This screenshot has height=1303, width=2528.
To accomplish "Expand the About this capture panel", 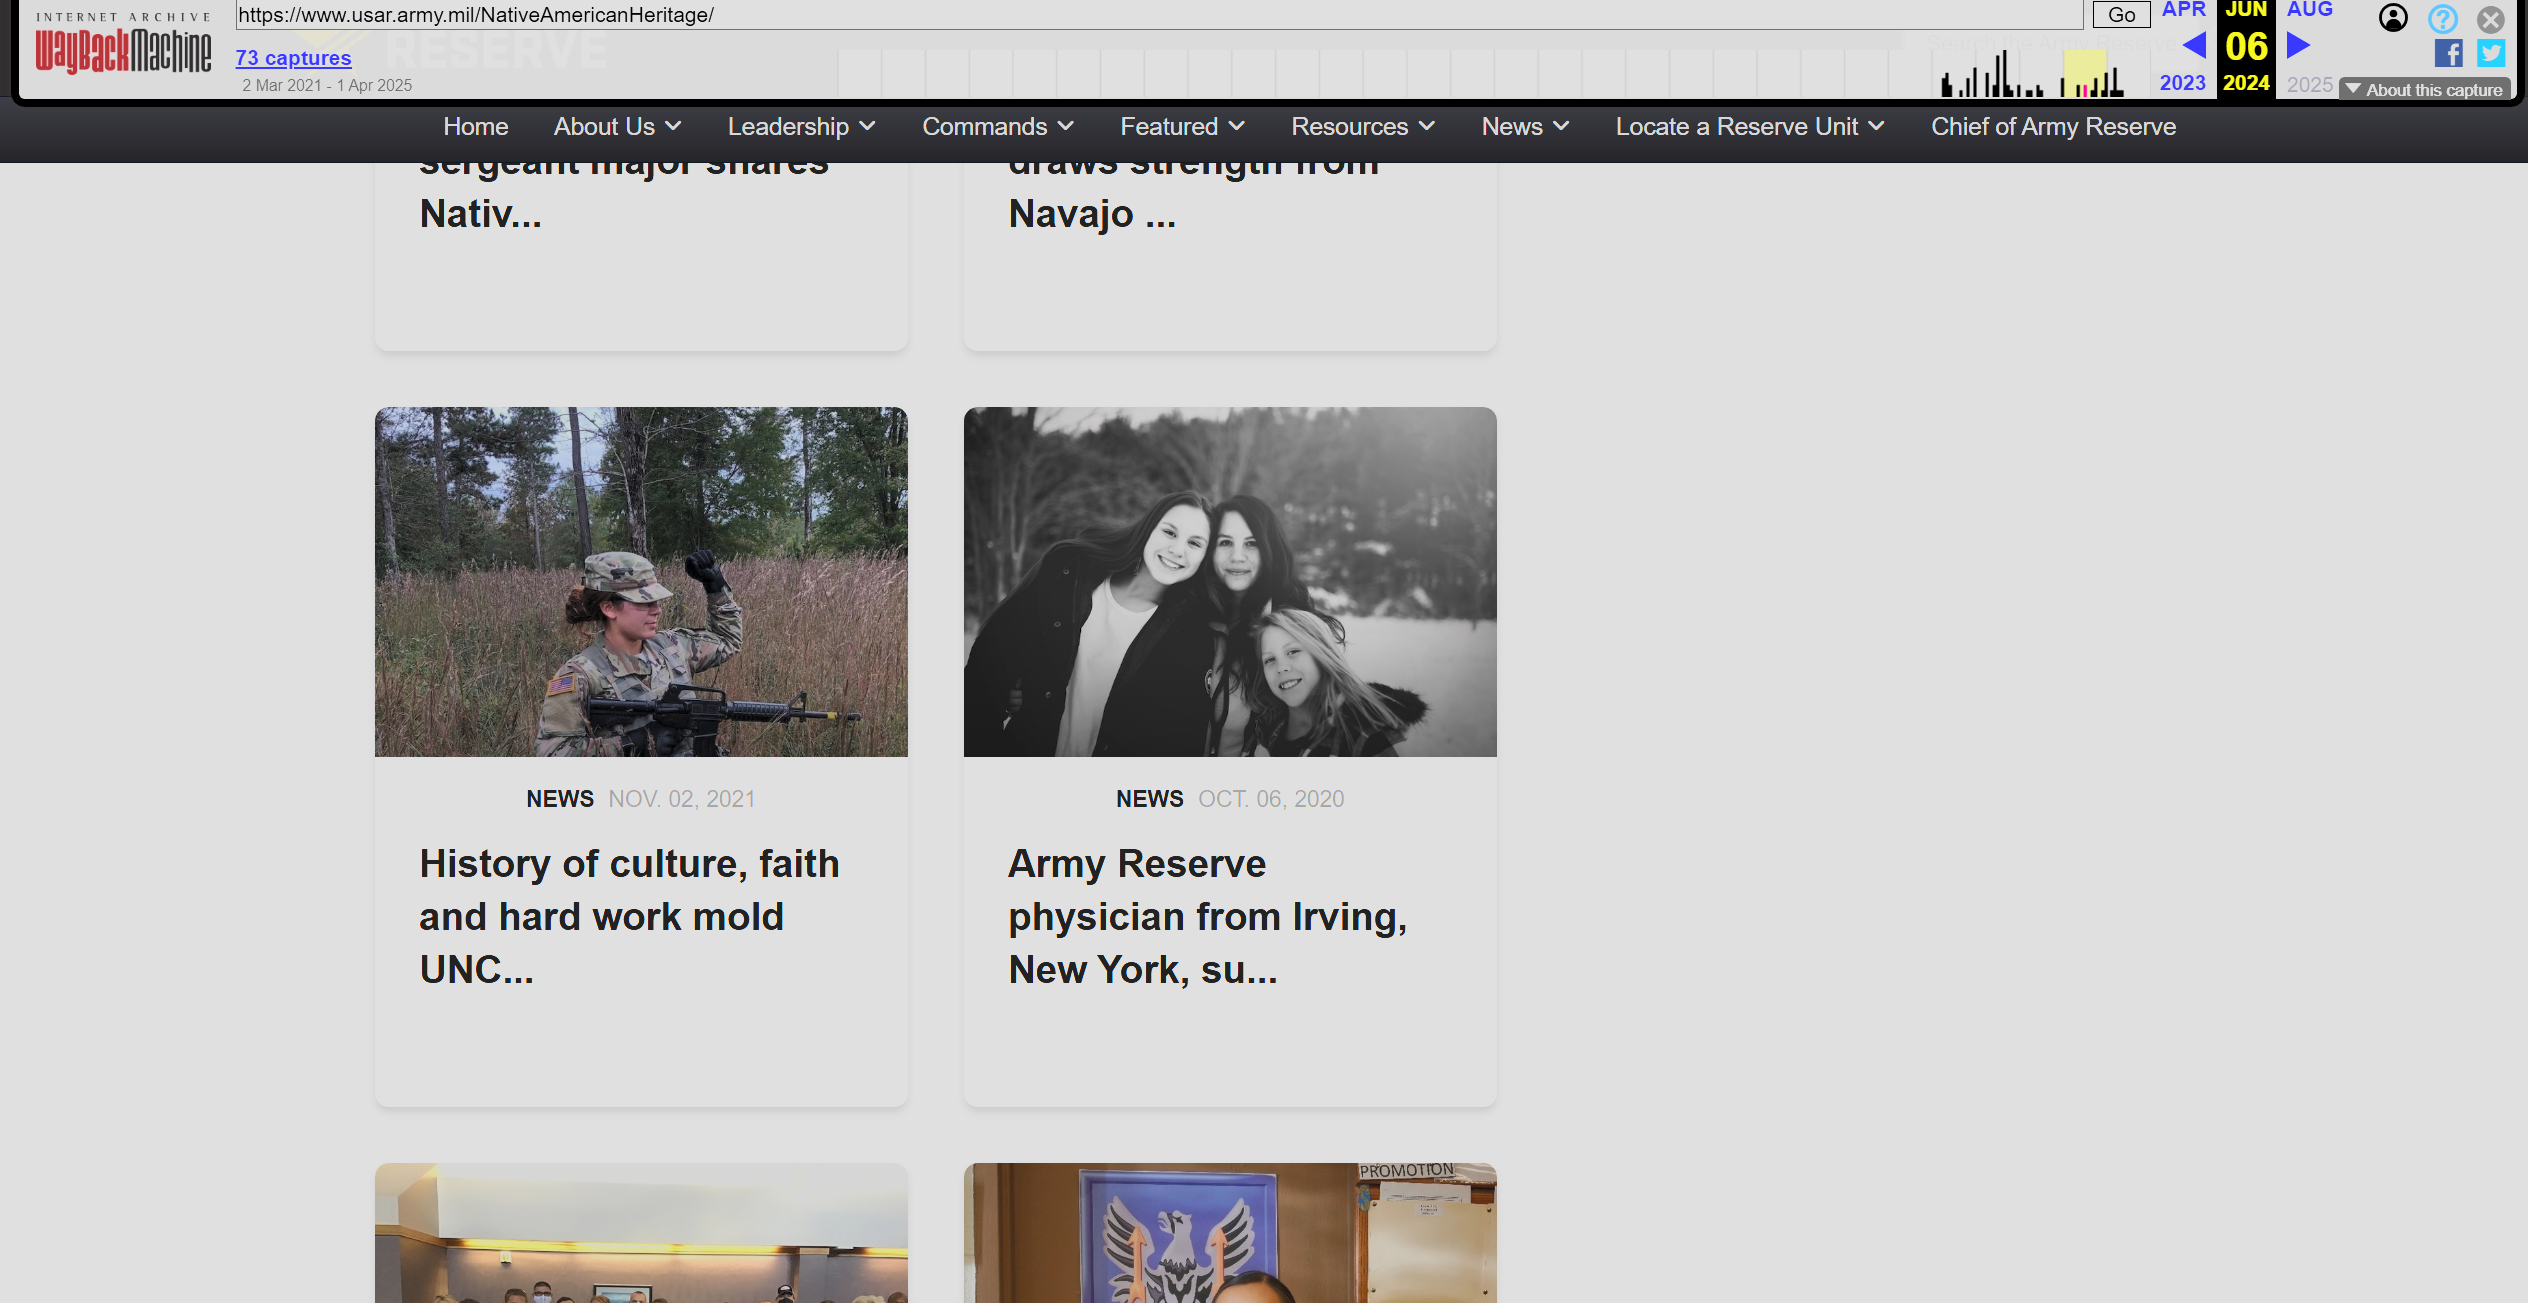I will click(x=2424, y=90).
